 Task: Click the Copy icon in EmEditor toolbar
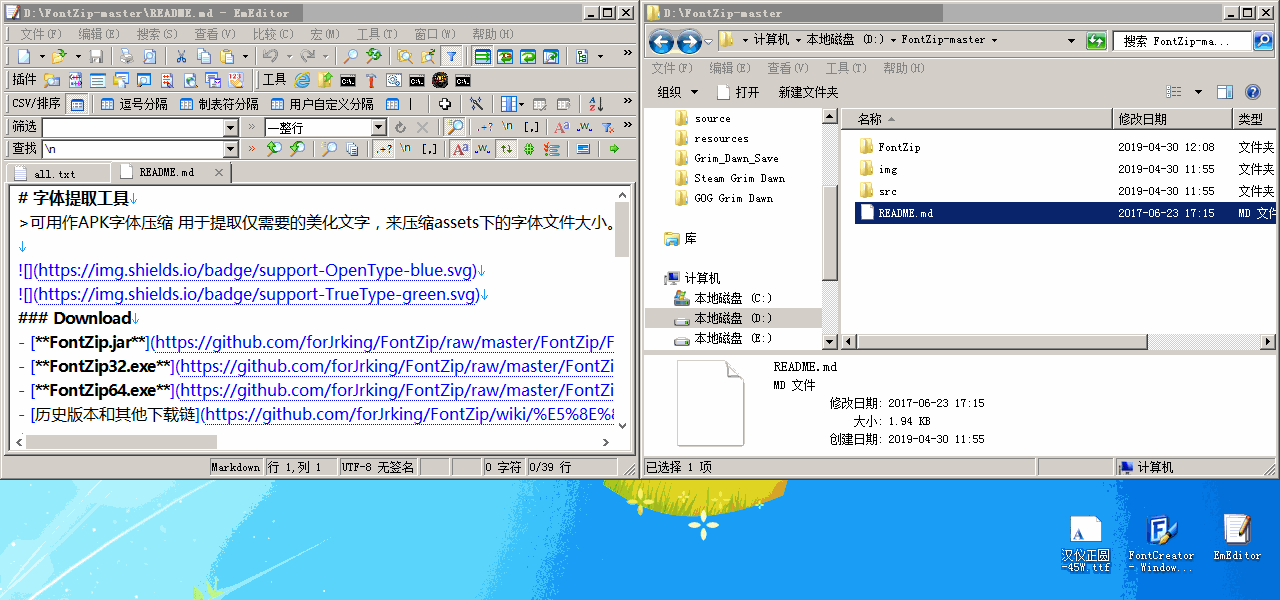204,57
